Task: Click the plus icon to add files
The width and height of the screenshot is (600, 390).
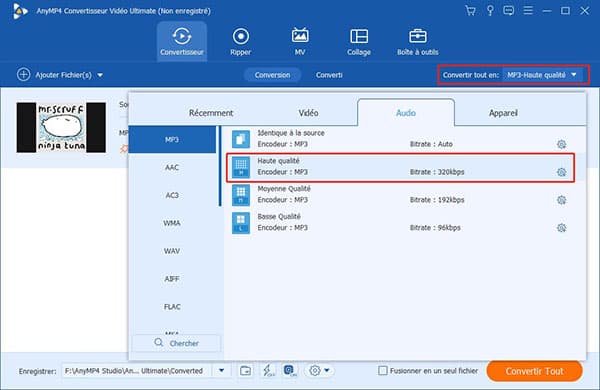Action: 23,75
